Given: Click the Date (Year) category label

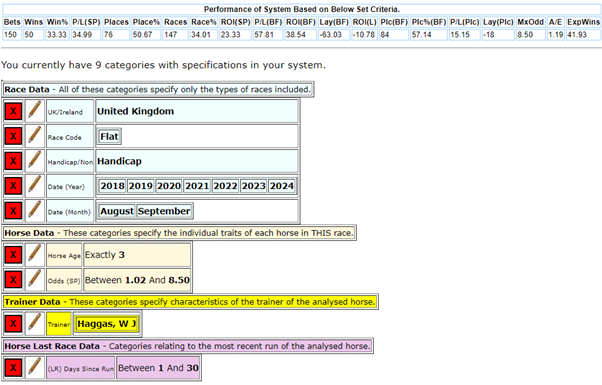Looking at the screenshot, I should pos(70,186).
